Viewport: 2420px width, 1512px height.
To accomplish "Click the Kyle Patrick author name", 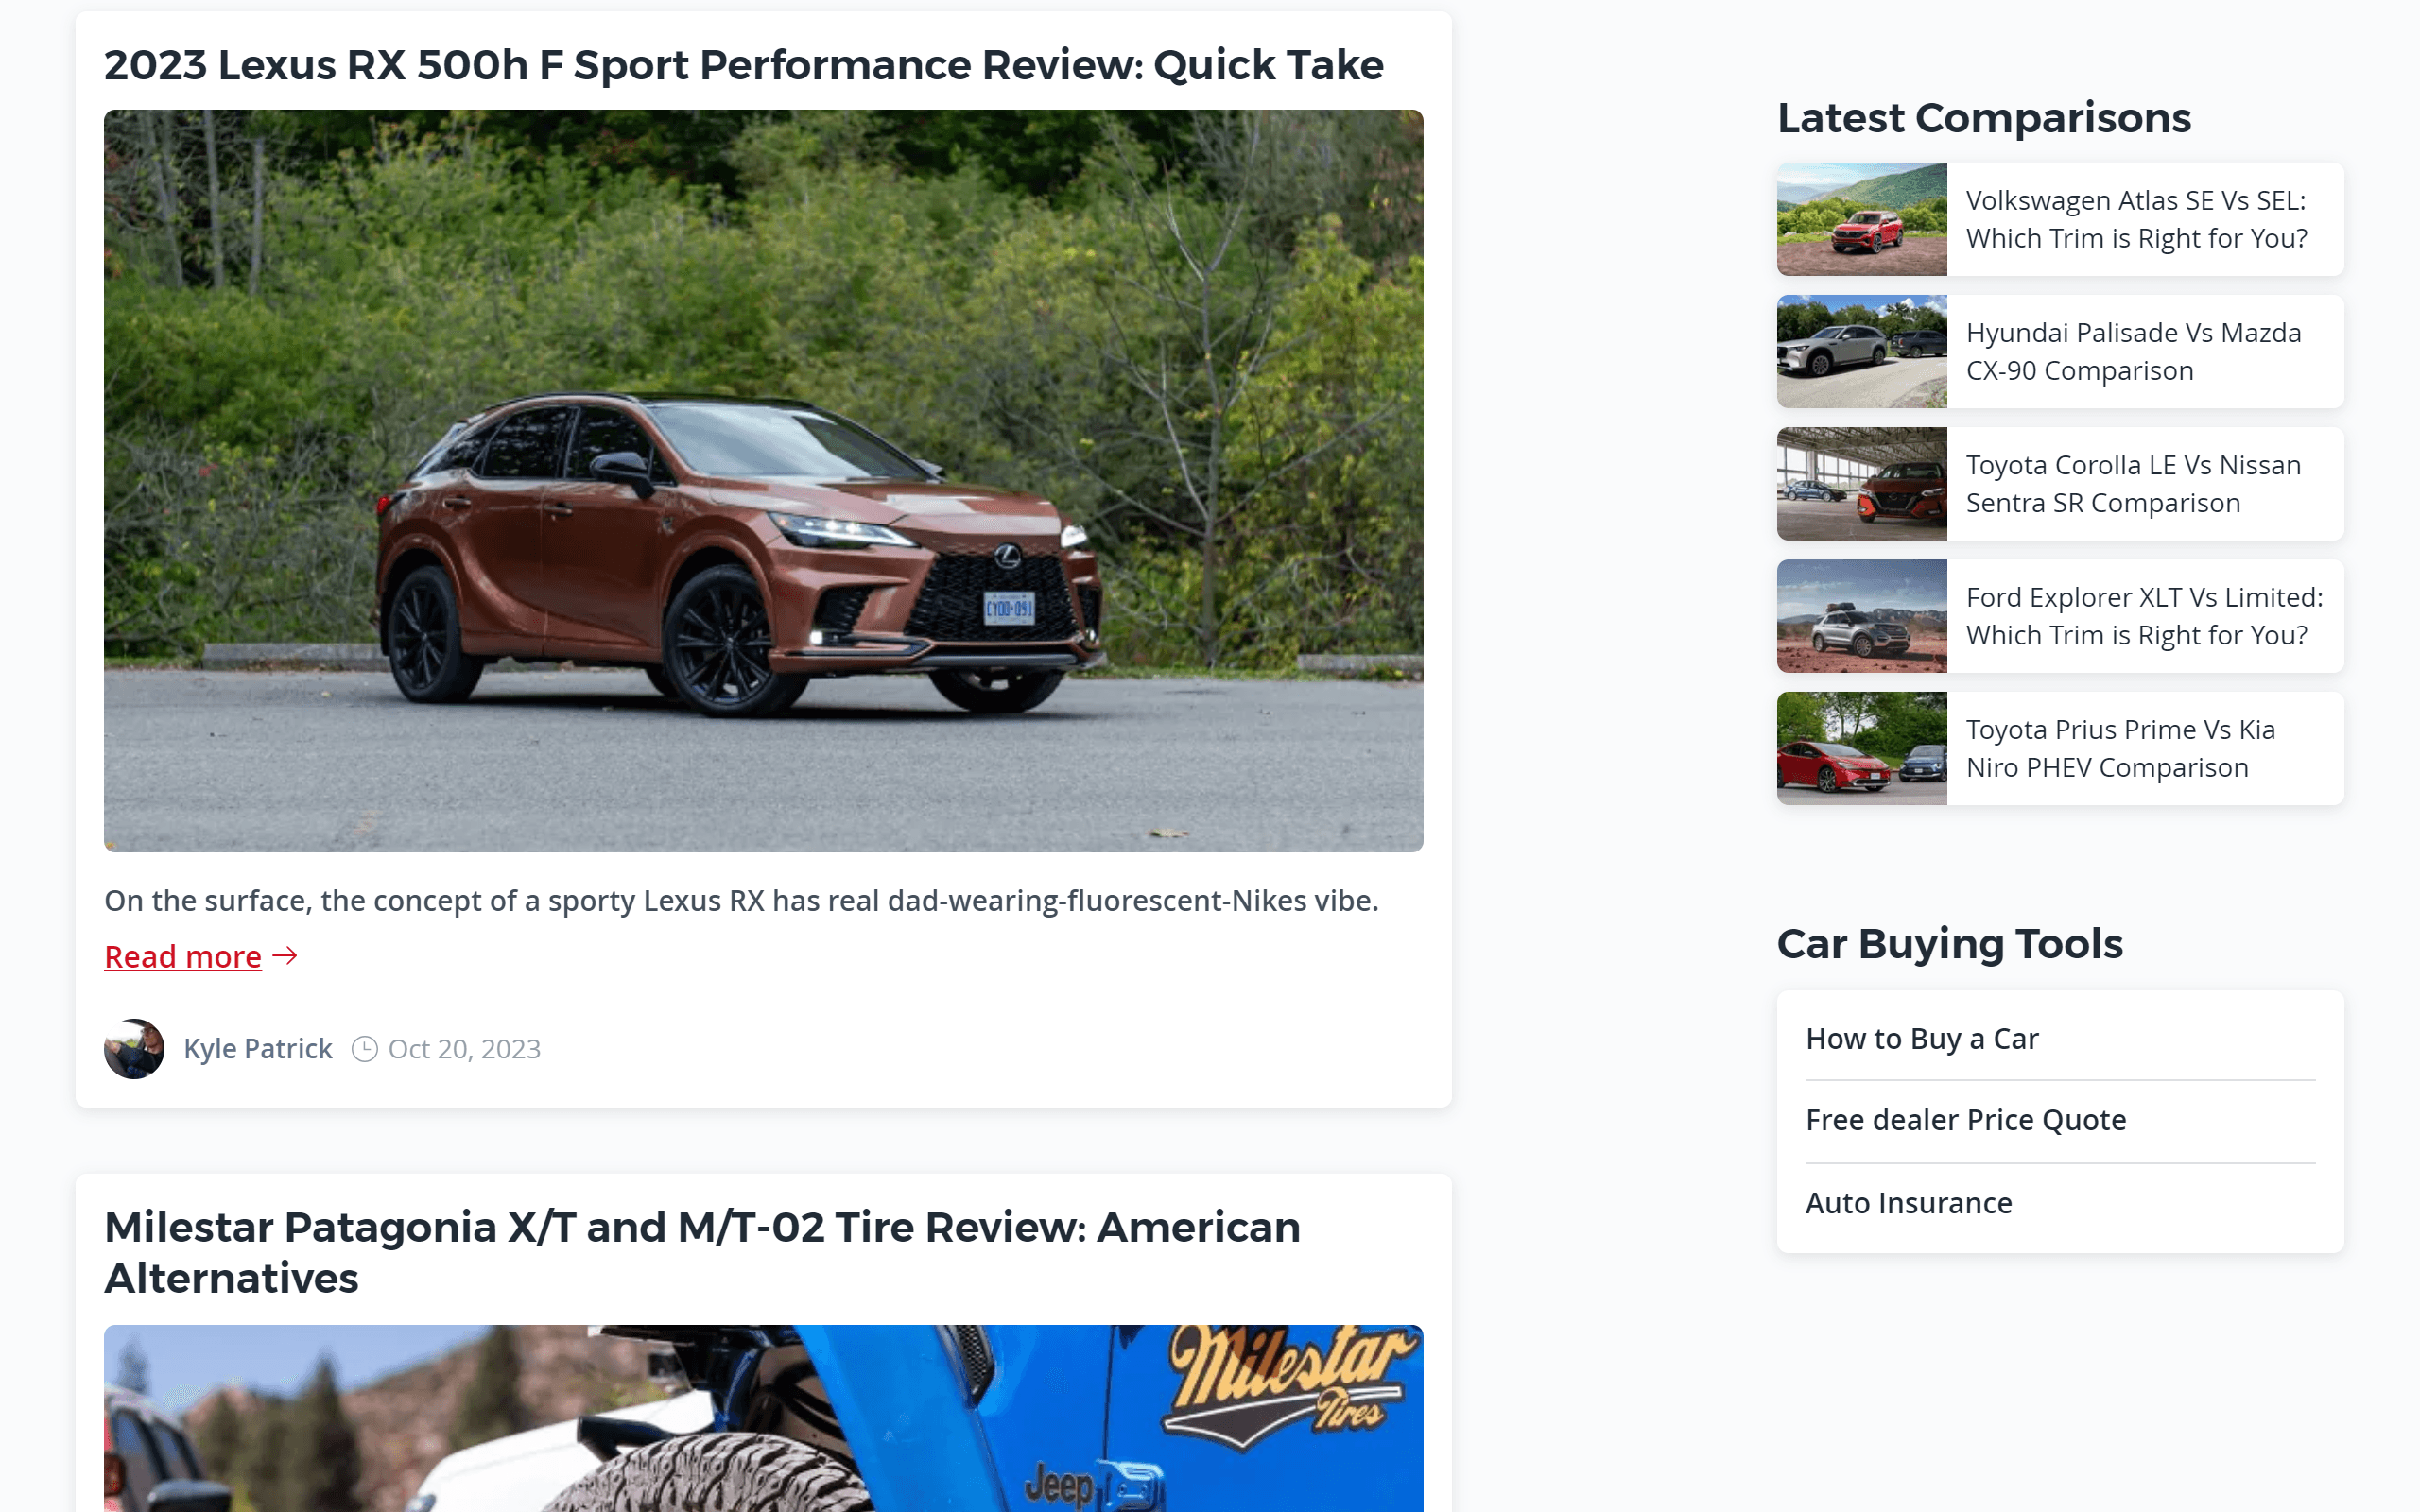I will [258, 1049].
